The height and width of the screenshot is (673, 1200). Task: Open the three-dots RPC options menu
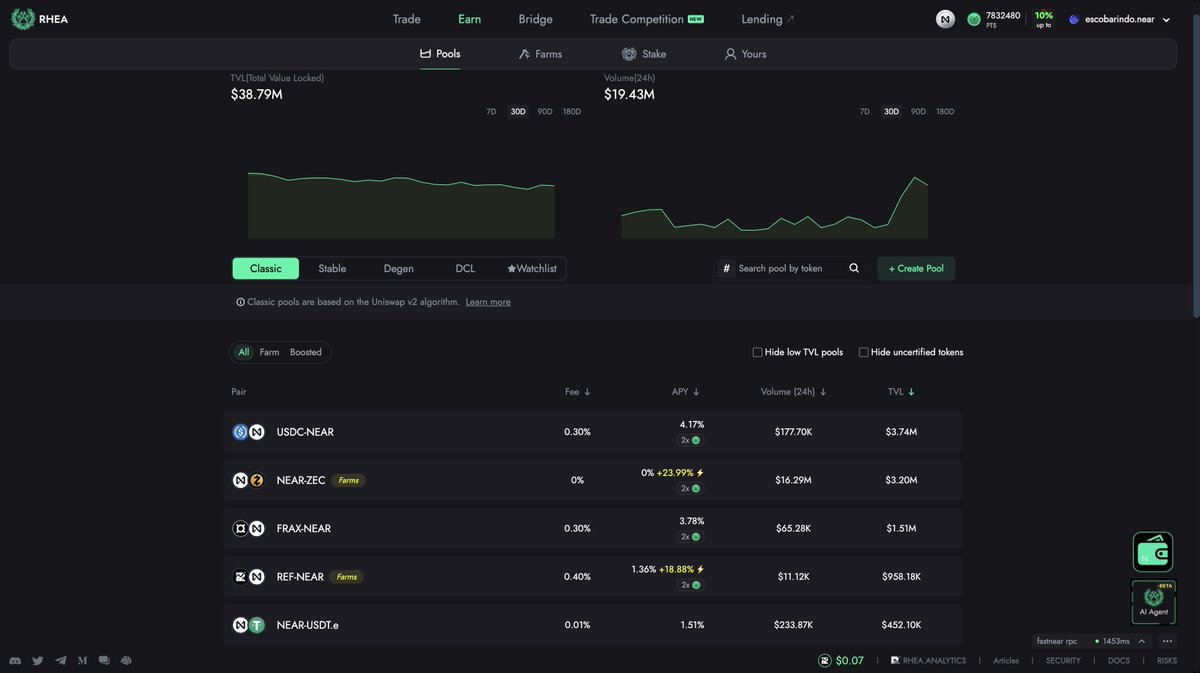[1167, 641]
